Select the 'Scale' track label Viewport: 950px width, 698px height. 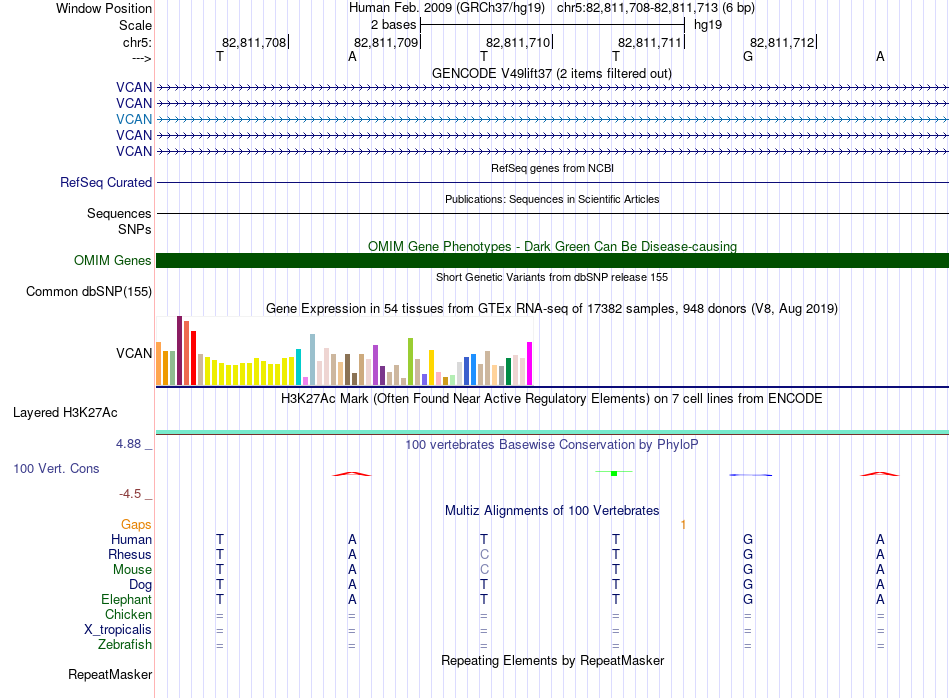click(135, 25)
